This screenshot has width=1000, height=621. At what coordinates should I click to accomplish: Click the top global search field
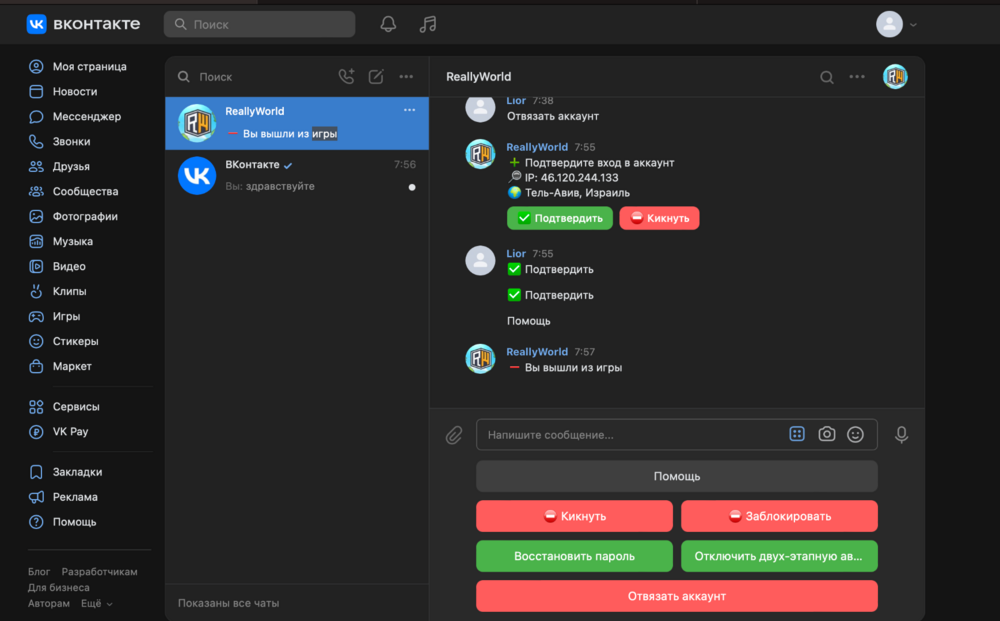click(260, 24)
